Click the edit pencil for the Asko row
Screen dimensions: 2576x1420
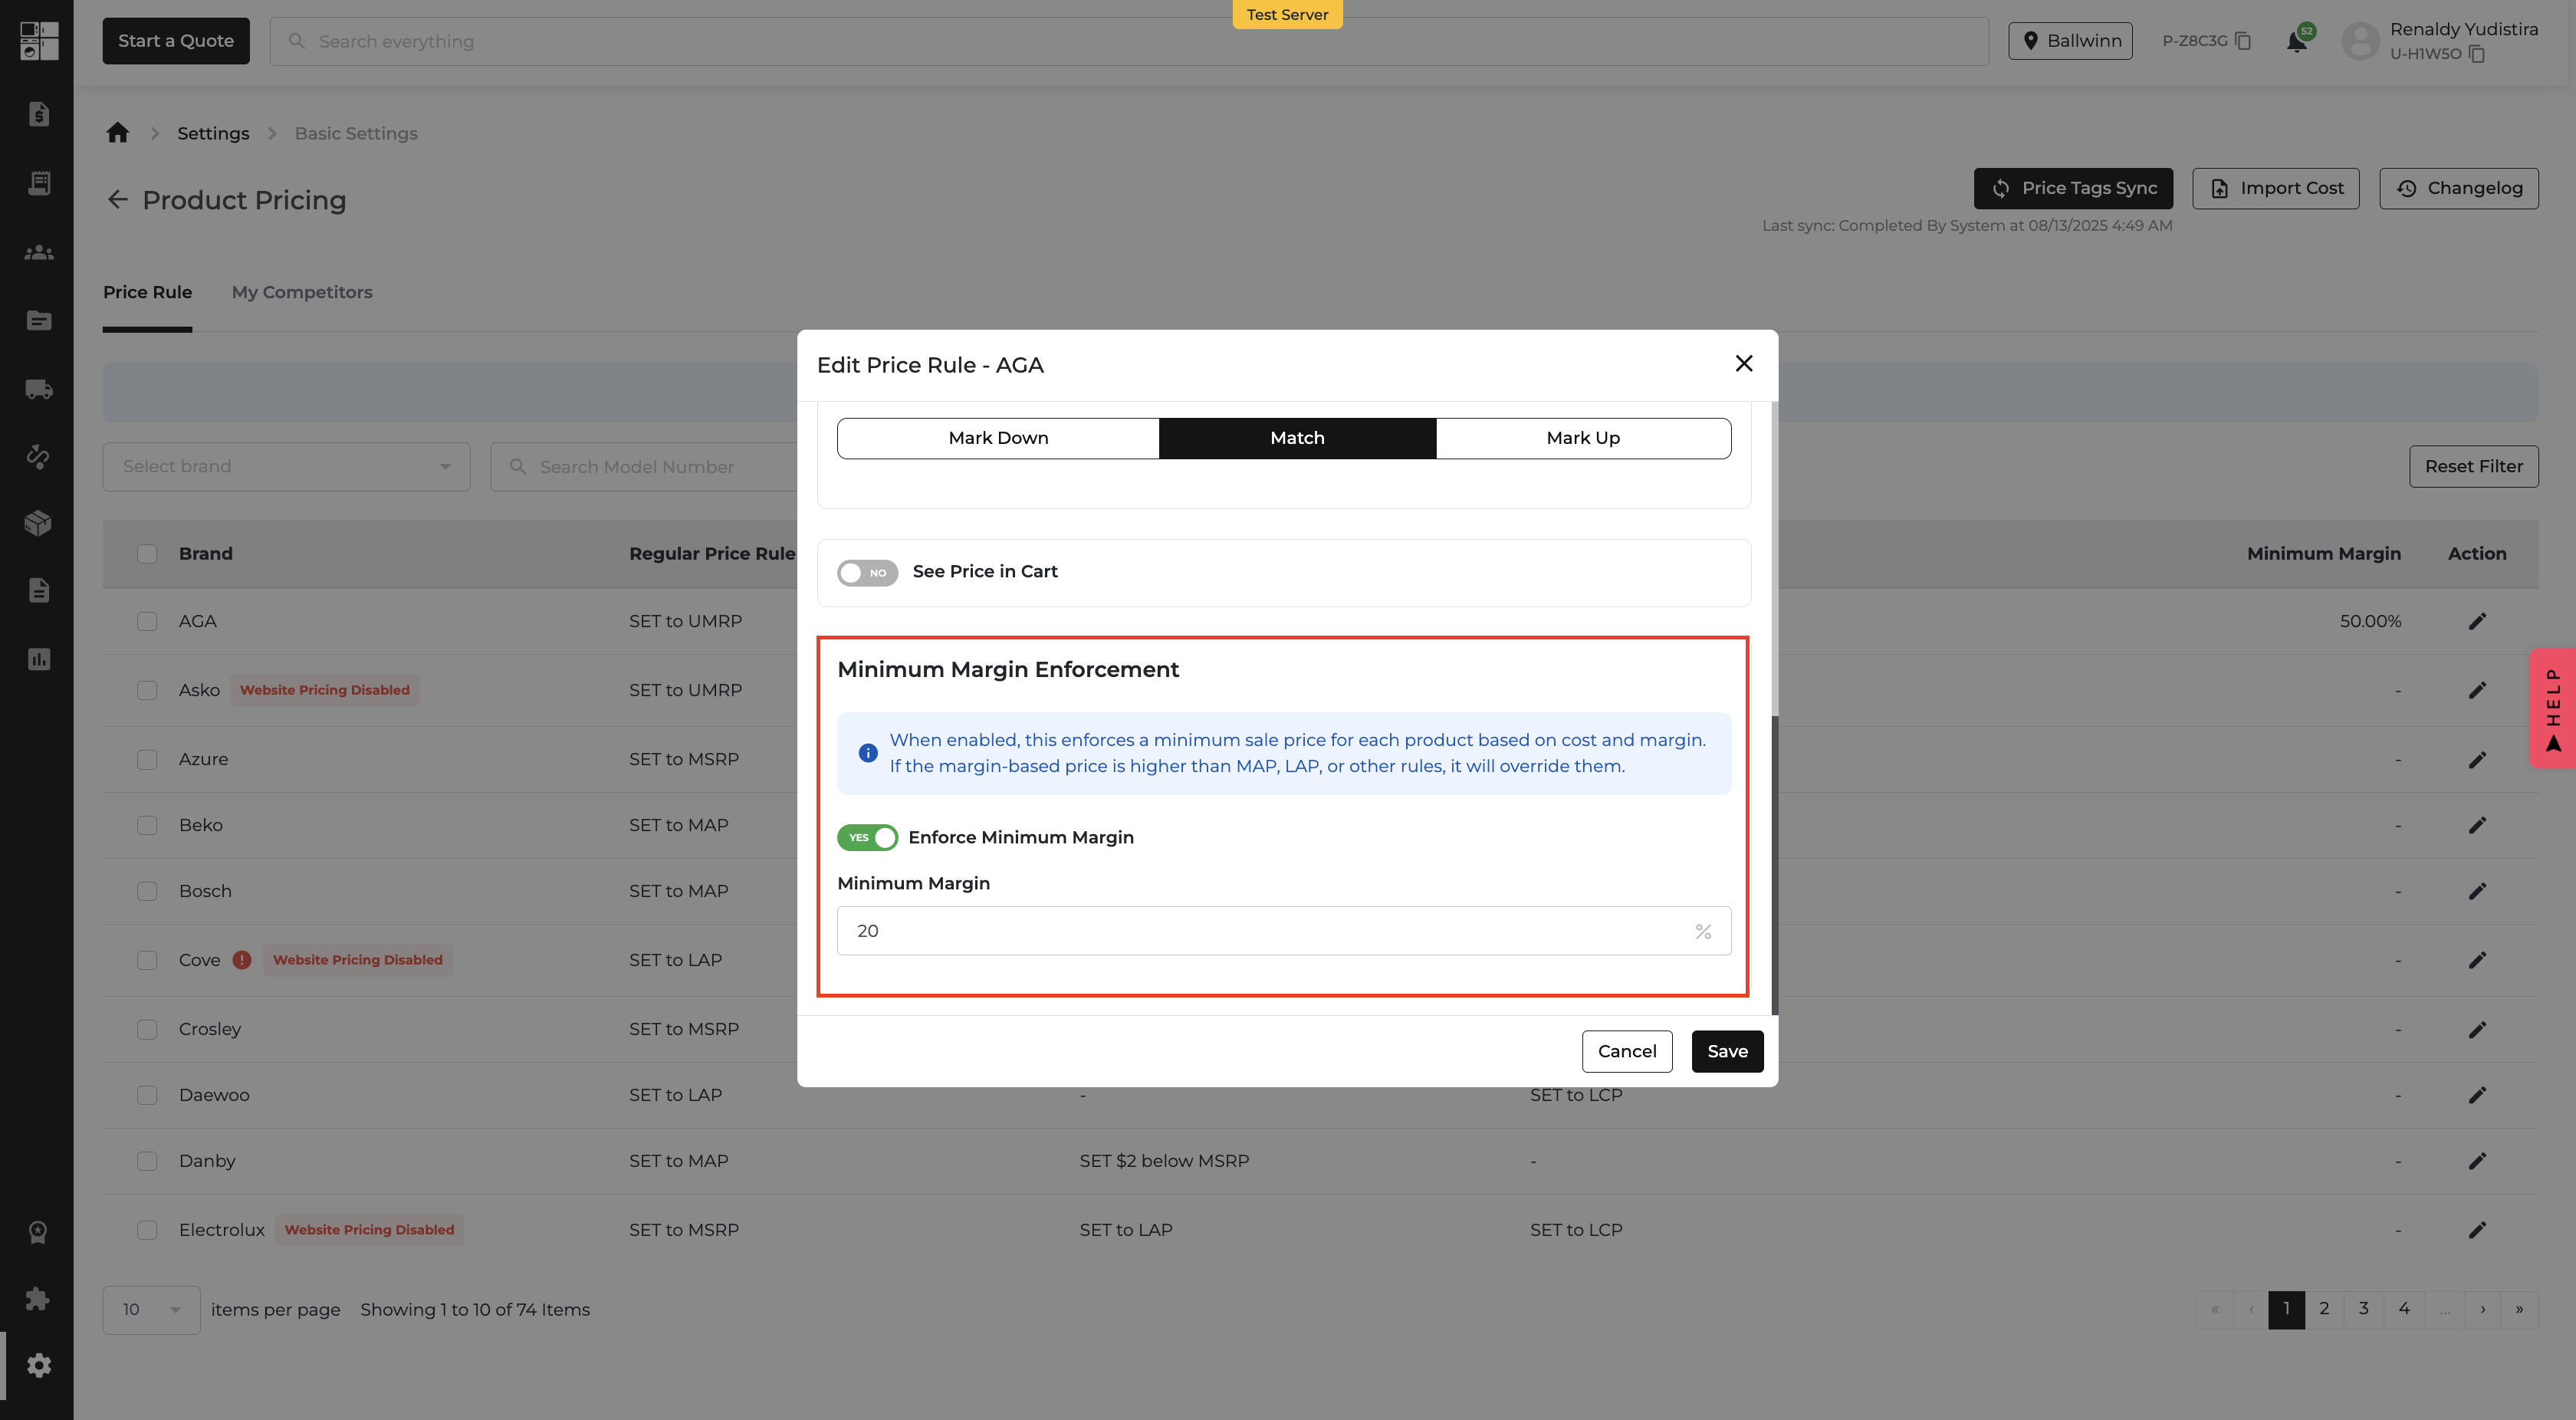pos(2477,690)
